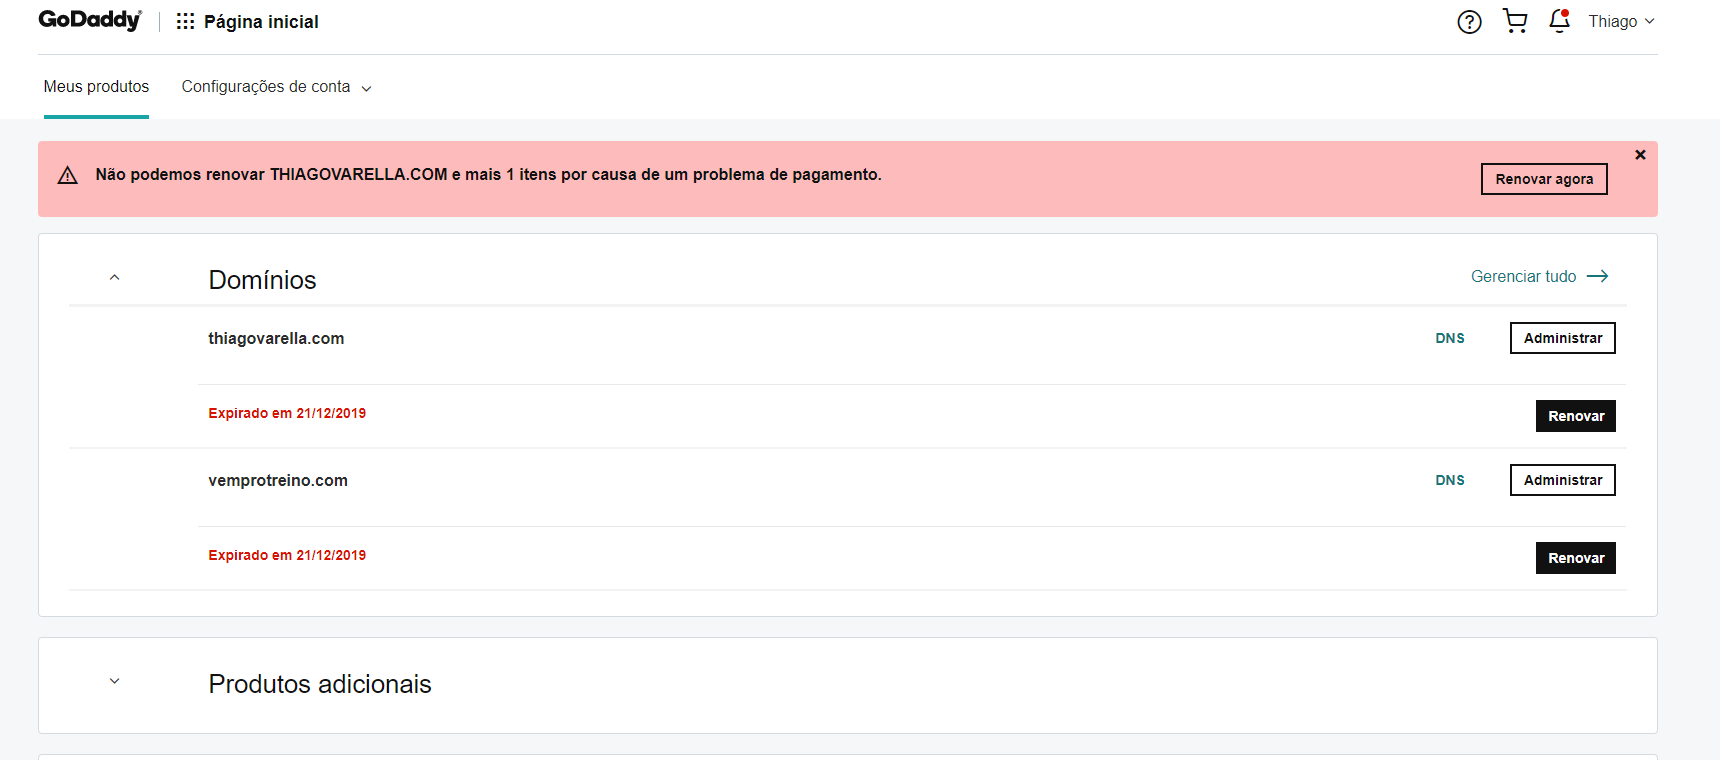Renew thiagovarella.com with Renovar button
Viewport: 1720px width, 760px height.
pos(1576,416)
